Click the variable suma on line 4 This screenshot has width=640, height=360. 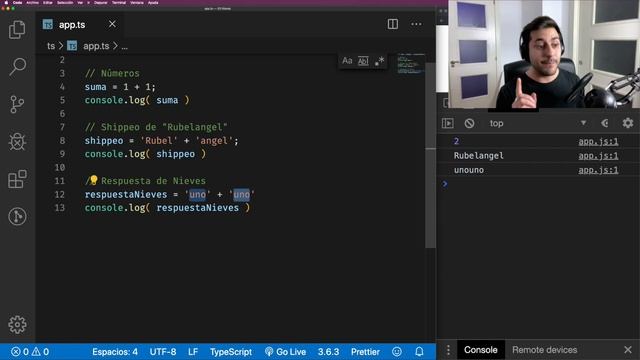click(96, 87)
